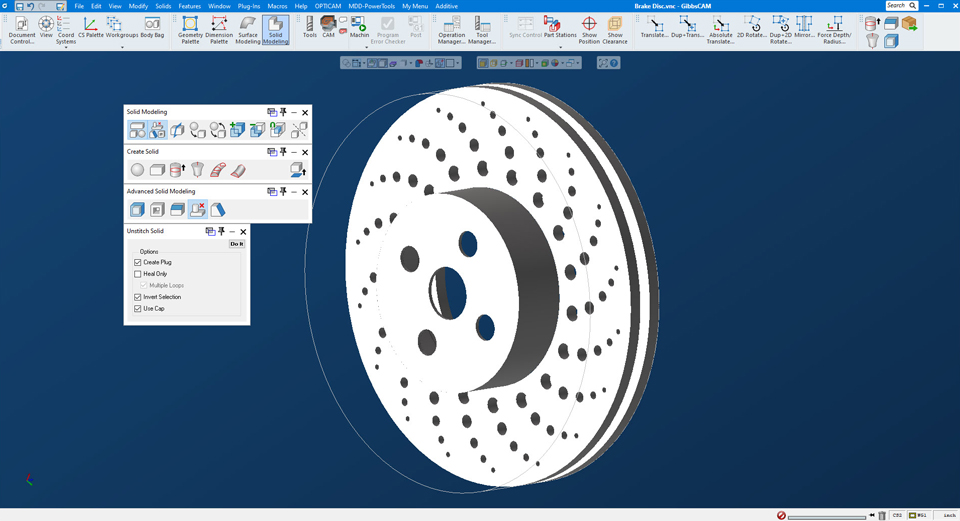Image resolution: width=960 pixels, height=521 pixels.
Task: Open the Operation Manager
Action: tap(451, 27)
